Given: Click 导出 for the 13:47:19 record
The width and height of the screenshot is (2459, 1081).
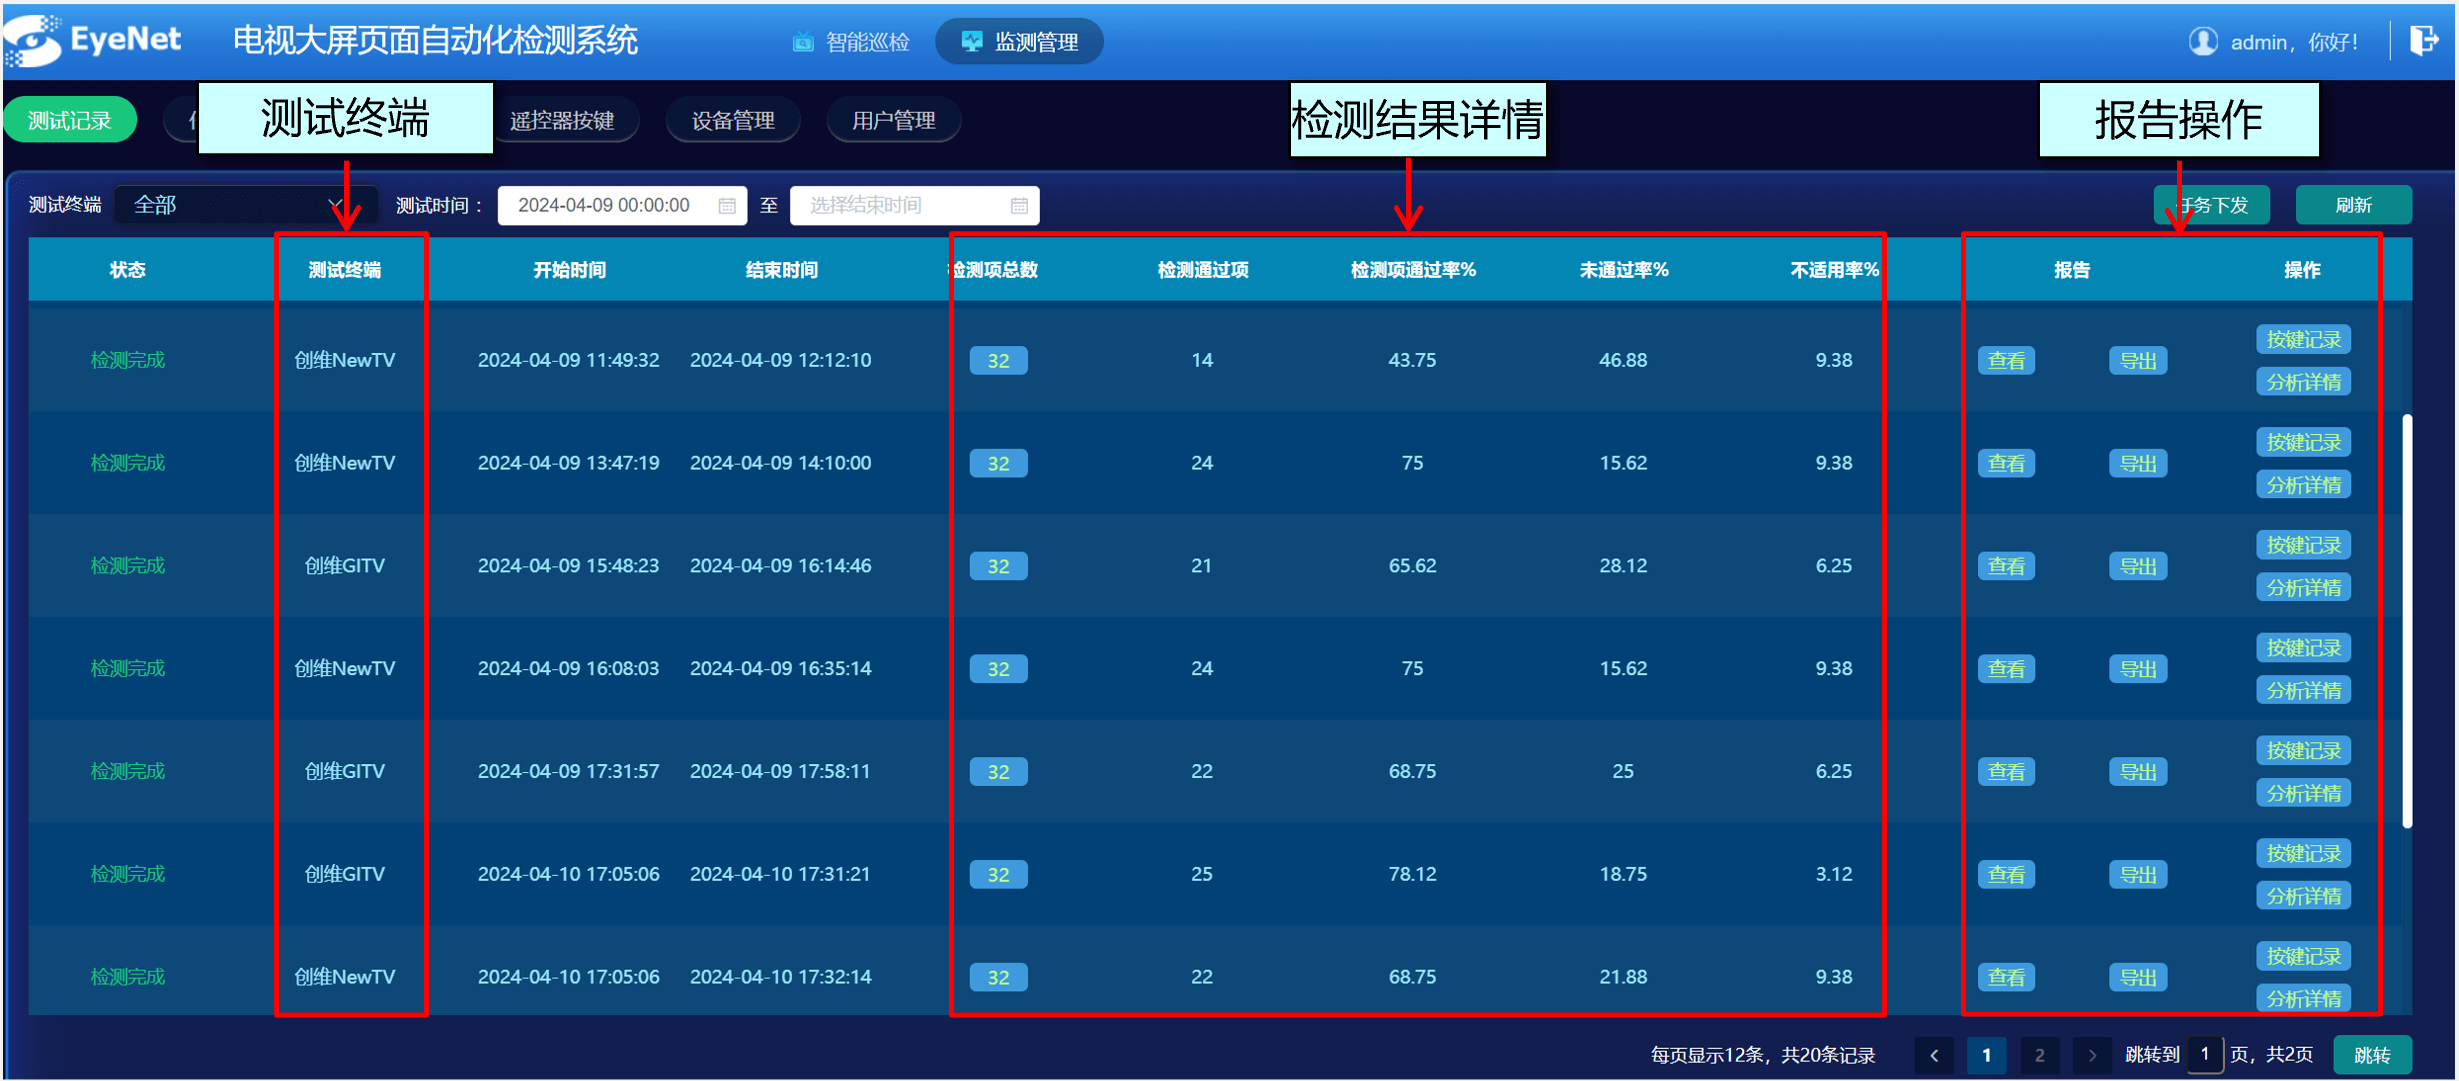Looking at the screenshot, I should click(x=2138, y=464).
